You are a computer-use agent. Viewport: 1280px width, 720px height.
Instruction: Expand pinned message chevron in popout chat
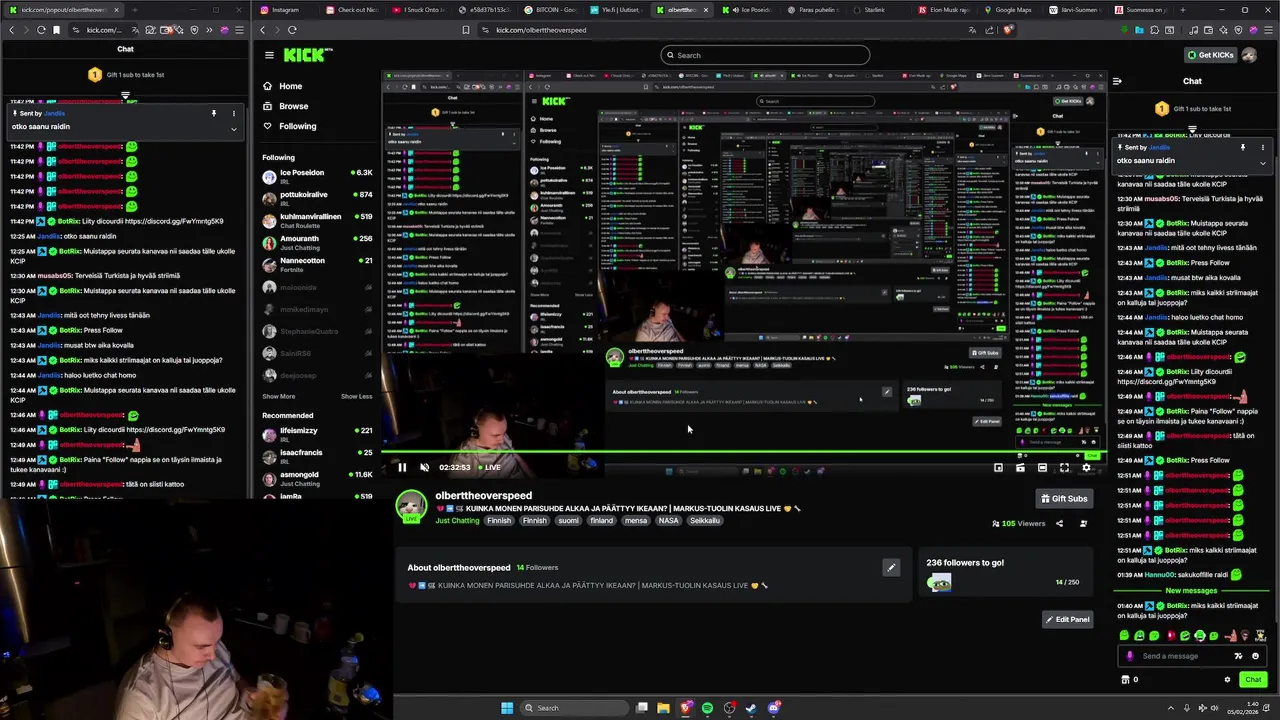pyautogui.click(x=233, y=128)
